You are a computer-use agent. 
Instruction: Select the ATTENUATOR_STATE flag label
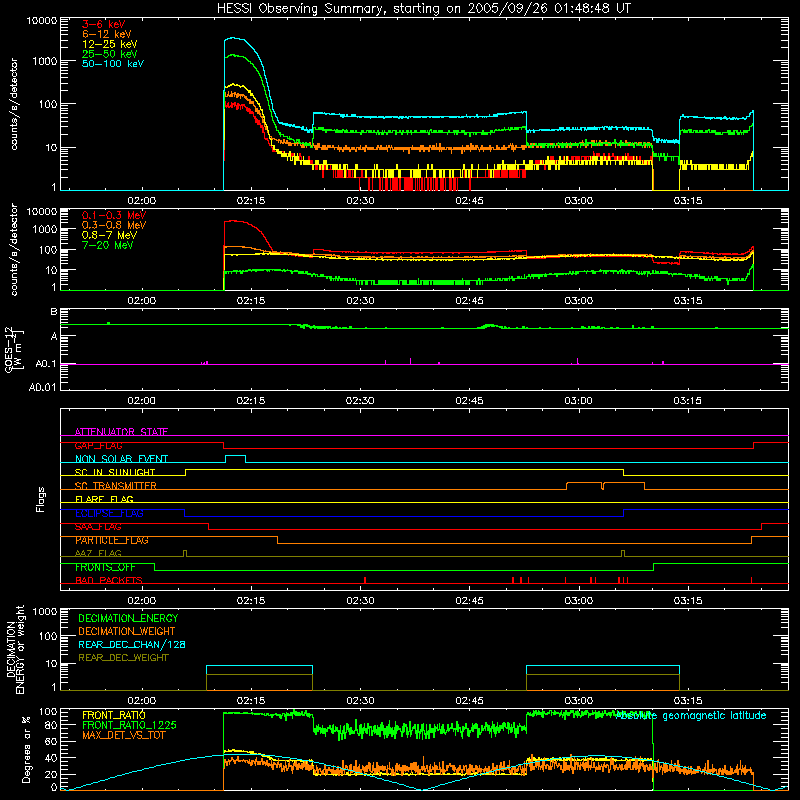[x=121, y=432]
